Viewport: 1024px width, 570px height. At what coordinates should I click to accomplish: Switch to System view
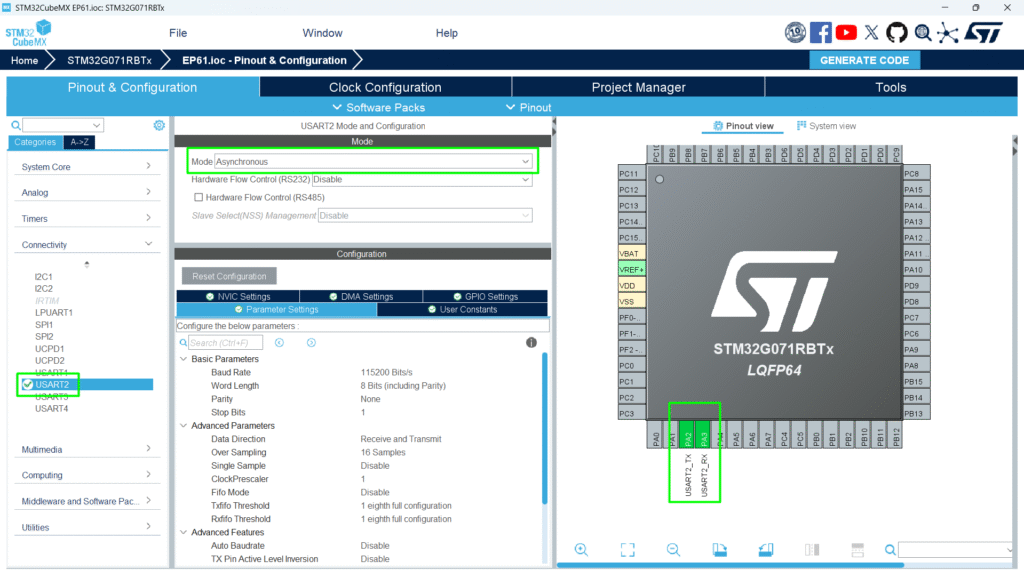click(826, 126)
